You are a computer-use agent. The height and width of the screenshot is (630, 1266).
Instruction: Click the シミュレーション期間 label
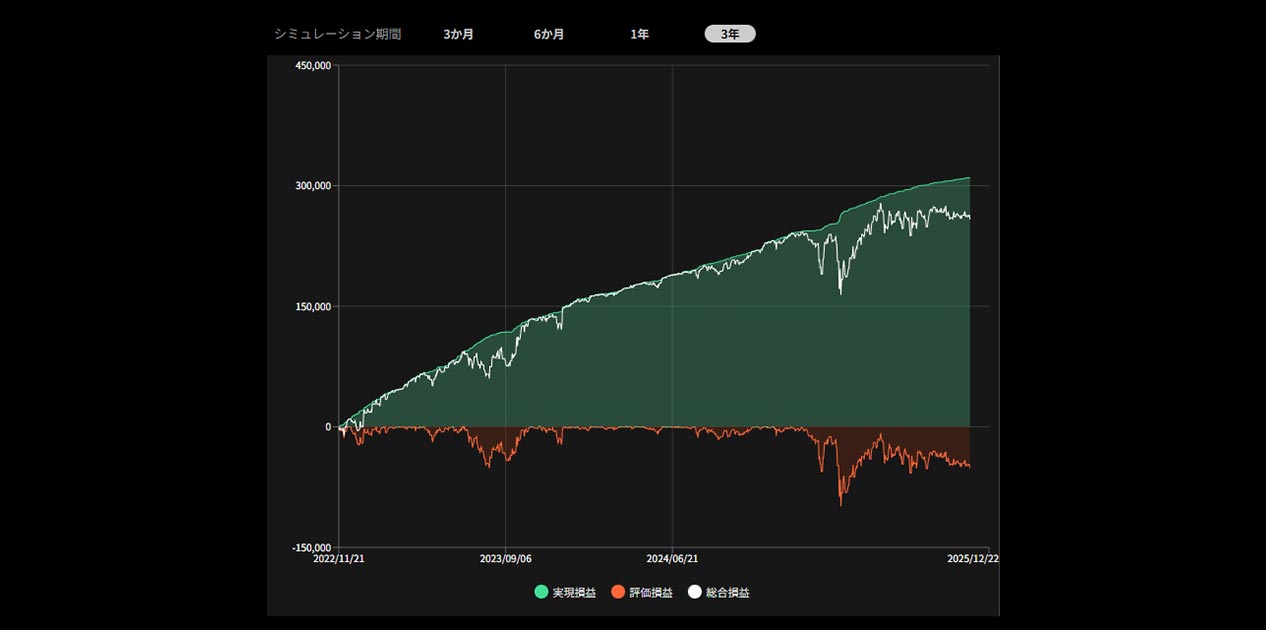337,34
